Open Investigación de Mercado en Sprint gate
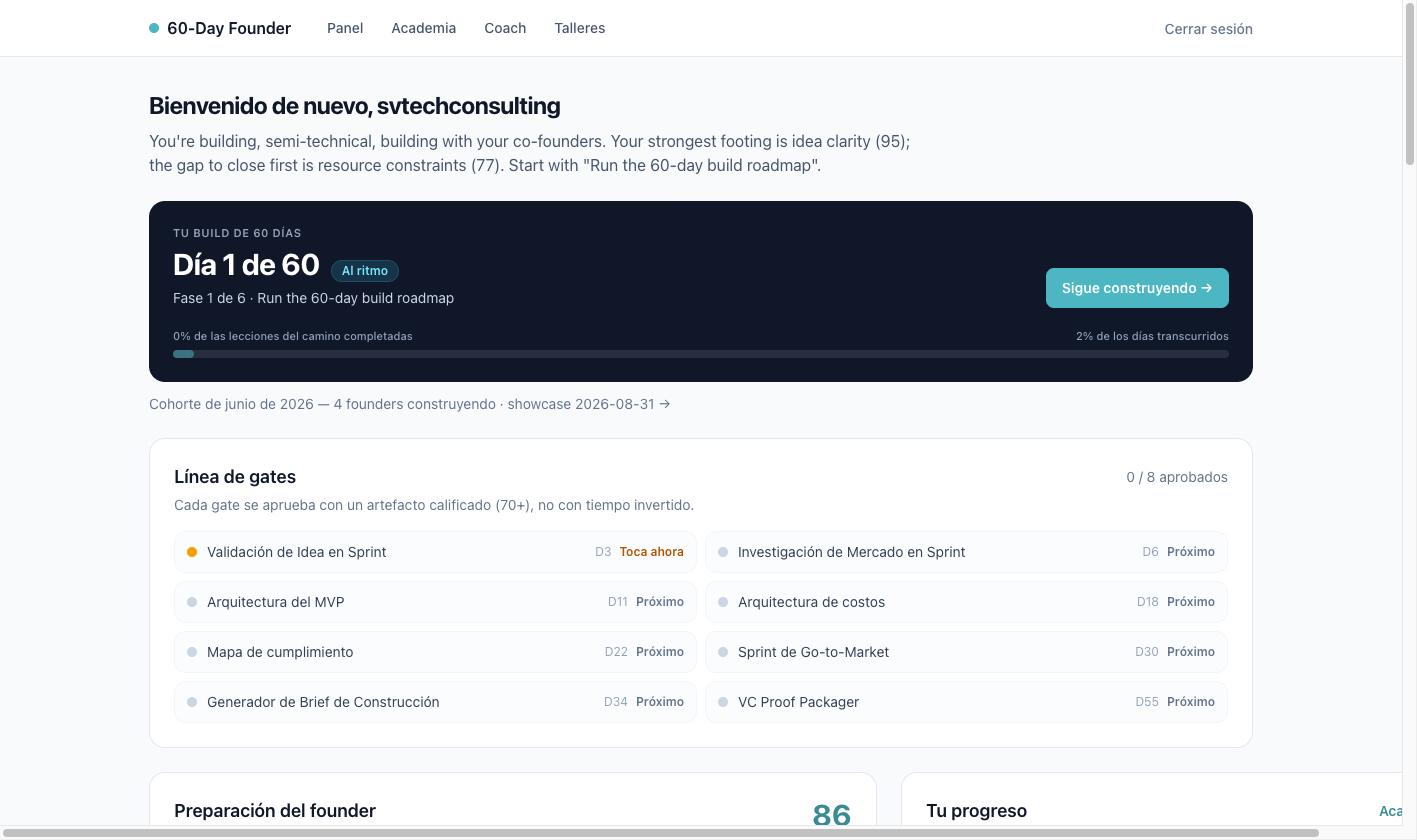 click(x=966, y=552)
